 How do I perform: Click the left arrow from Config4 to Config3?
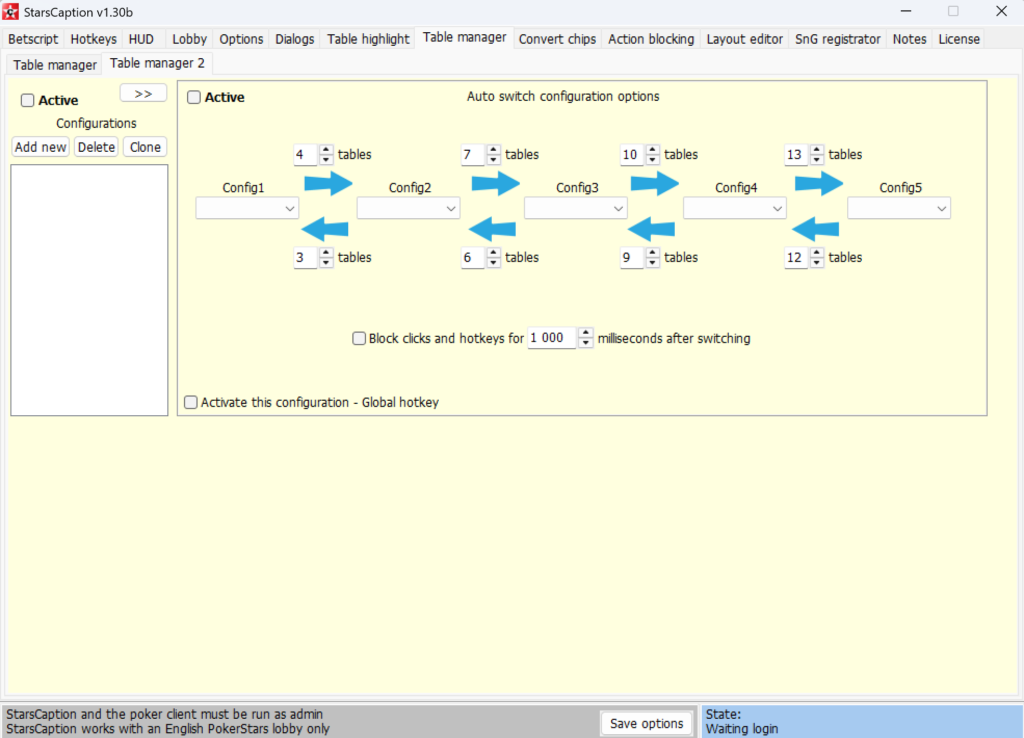tap(651, 229)
